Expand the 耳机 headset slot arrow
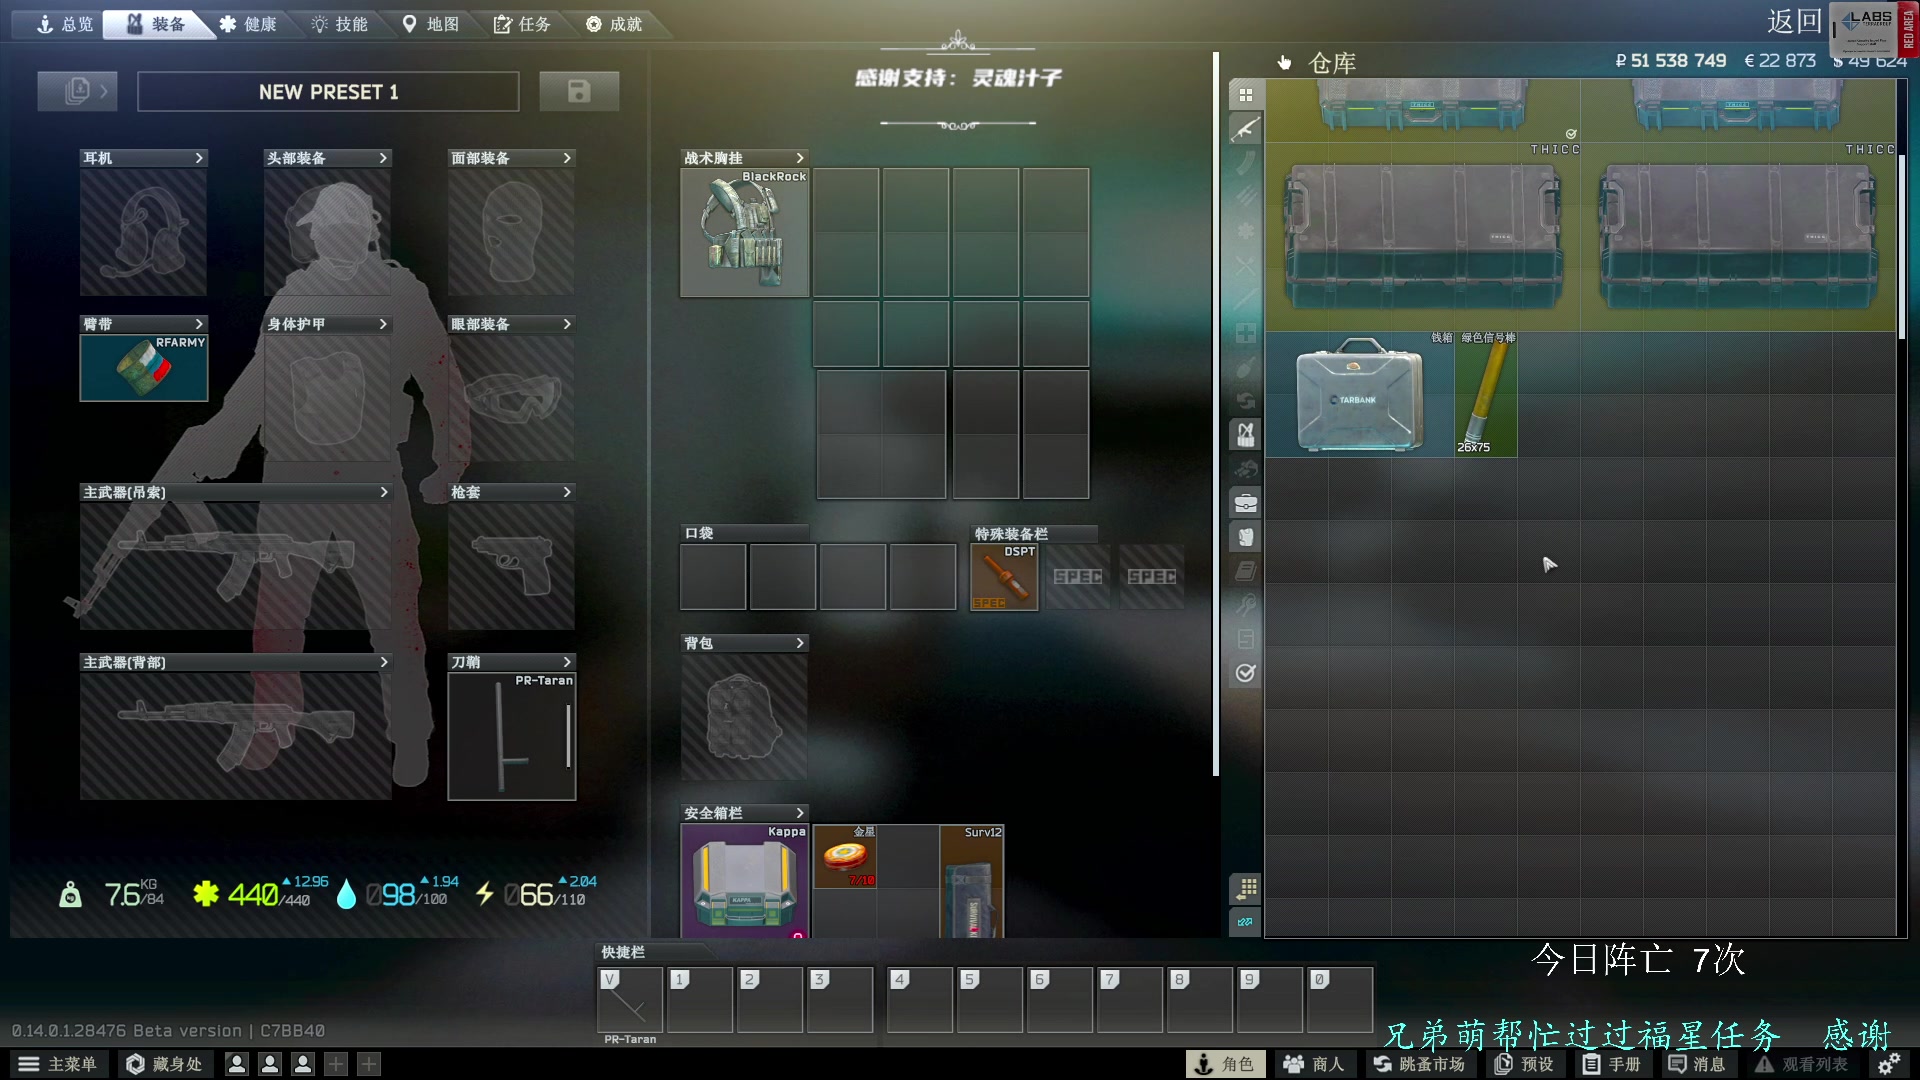Image resolution: width=1920 pixels, height=1080 pixels. click(199, 158)
